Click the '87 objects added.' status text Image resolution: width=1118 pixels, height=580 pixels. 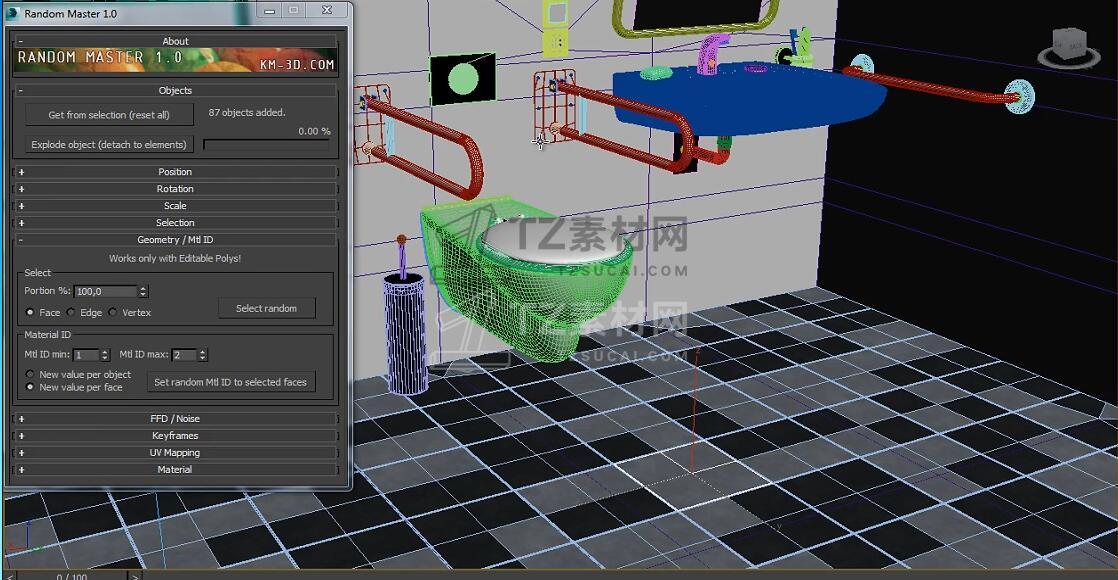[247, 113]
